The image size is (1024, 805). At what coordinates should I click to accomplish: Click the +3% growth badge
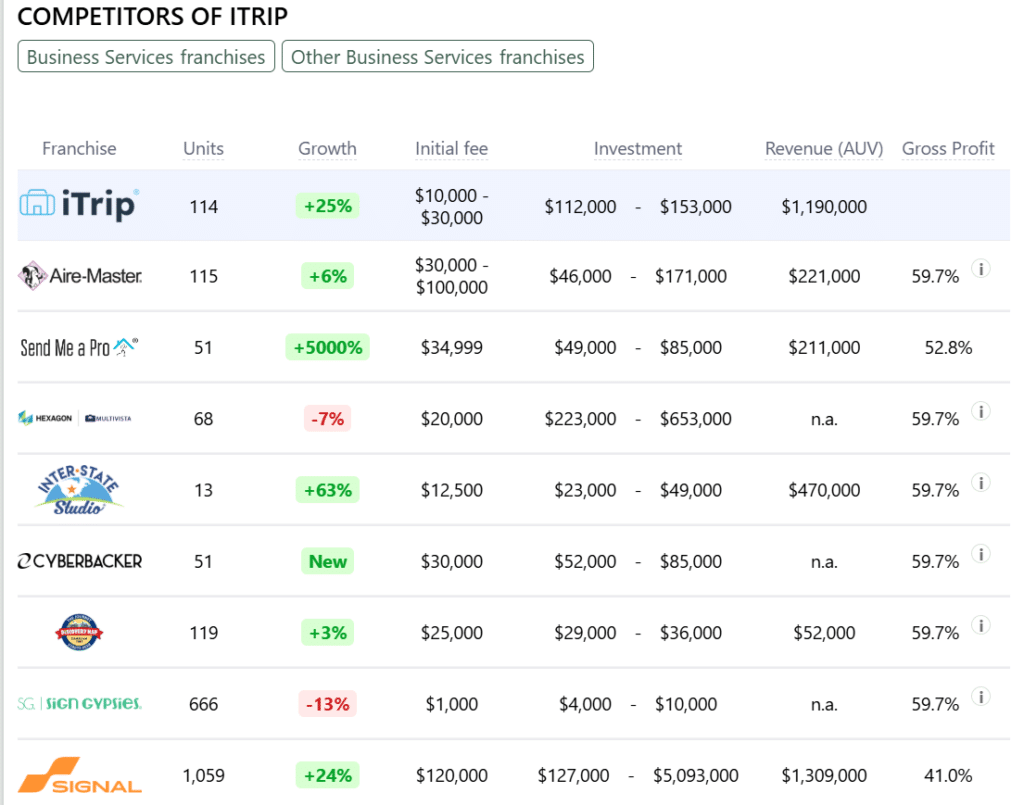point(327,633)
